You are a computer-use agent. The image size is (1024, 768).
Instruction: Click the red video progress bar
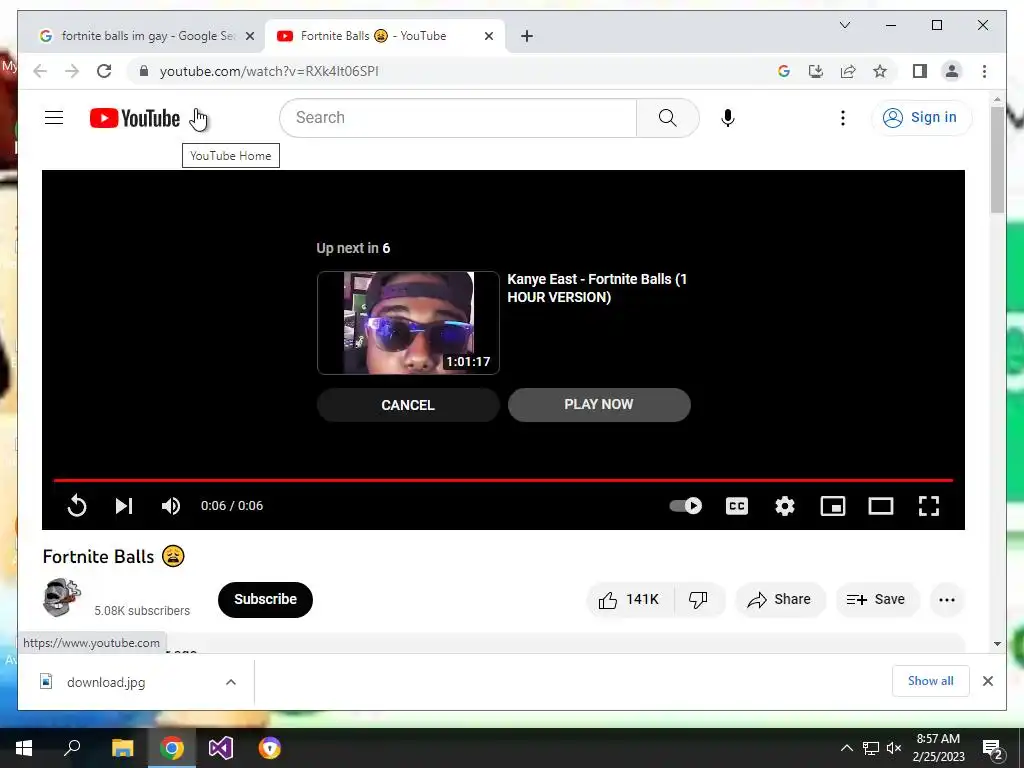(x=503, y=480)
